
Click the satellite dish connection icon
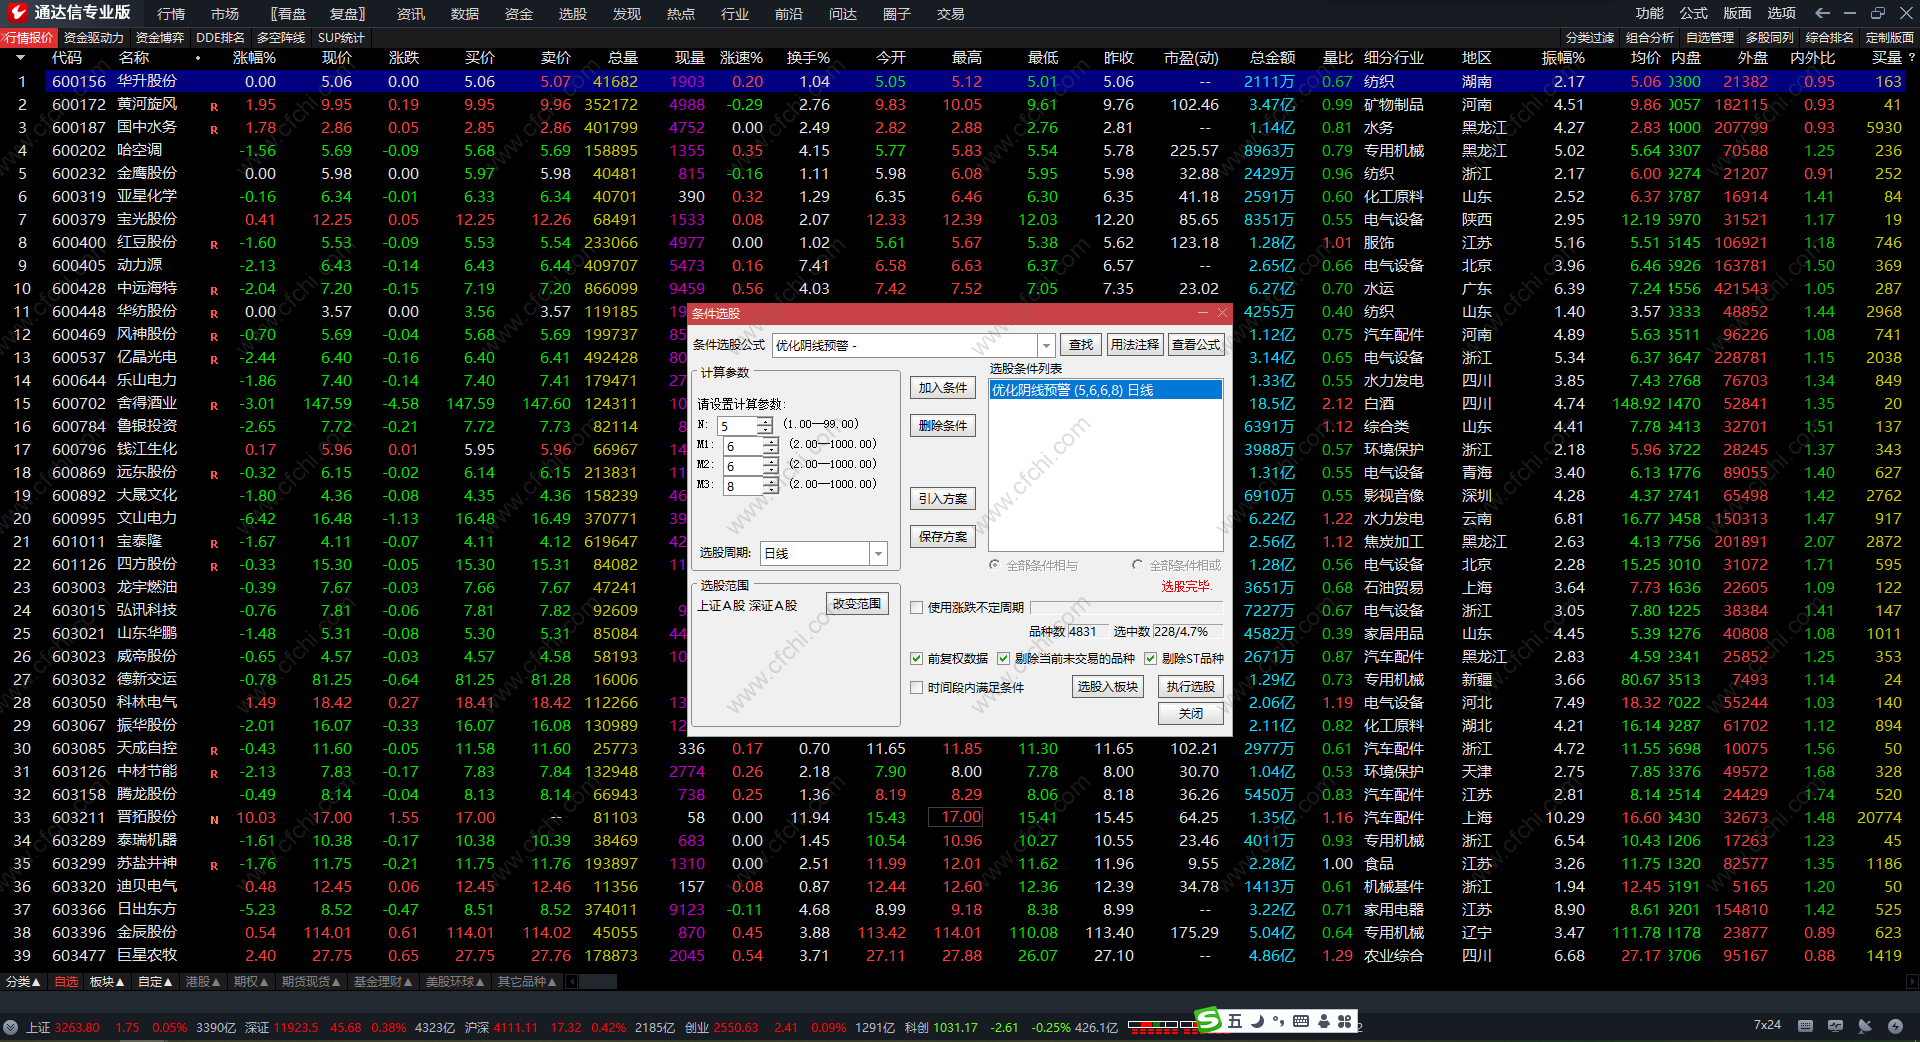(1865, 1026)
